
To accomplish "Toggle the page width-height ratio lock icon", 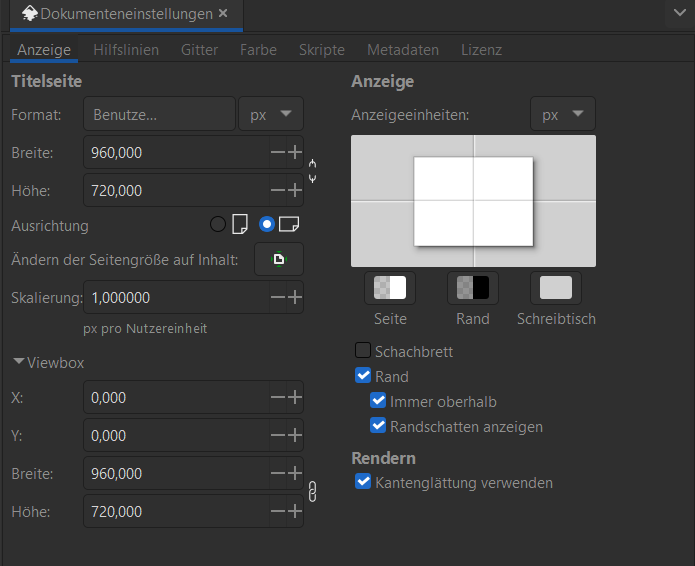I will coord(312,171).
